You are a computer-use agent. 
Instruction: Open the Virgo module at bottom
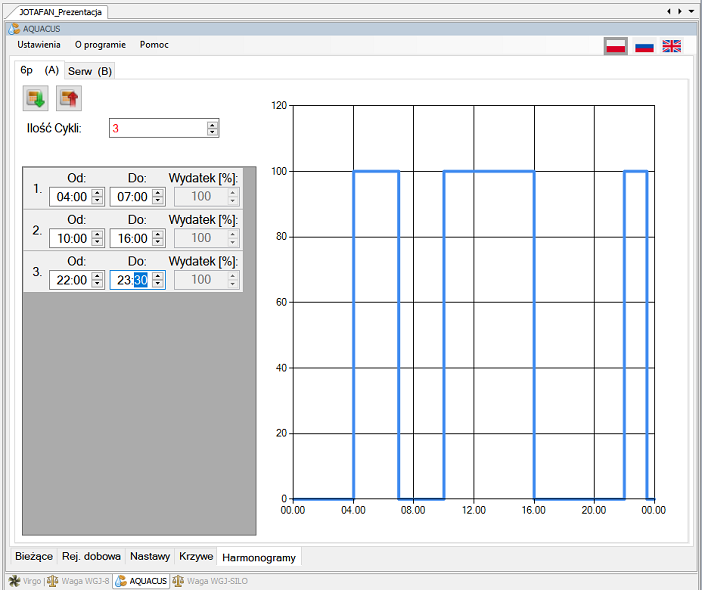(27, 580)
